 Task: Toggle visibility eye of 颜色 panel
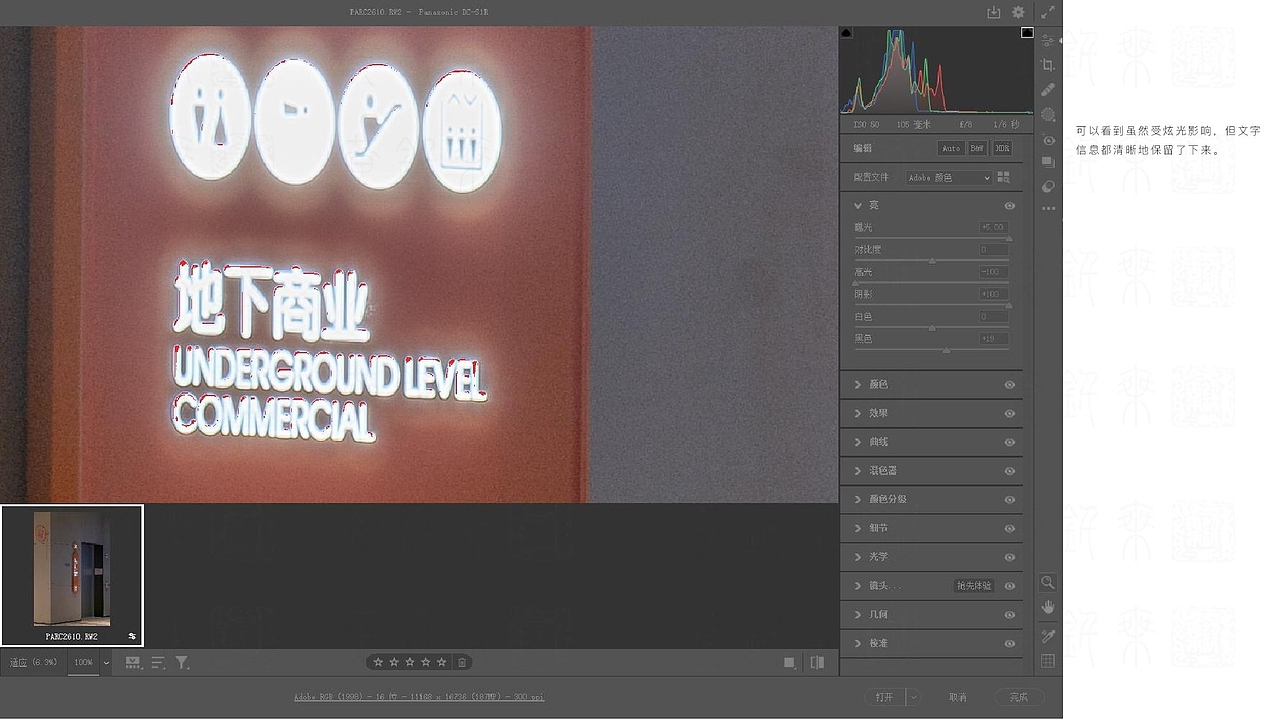[1010, 384]
